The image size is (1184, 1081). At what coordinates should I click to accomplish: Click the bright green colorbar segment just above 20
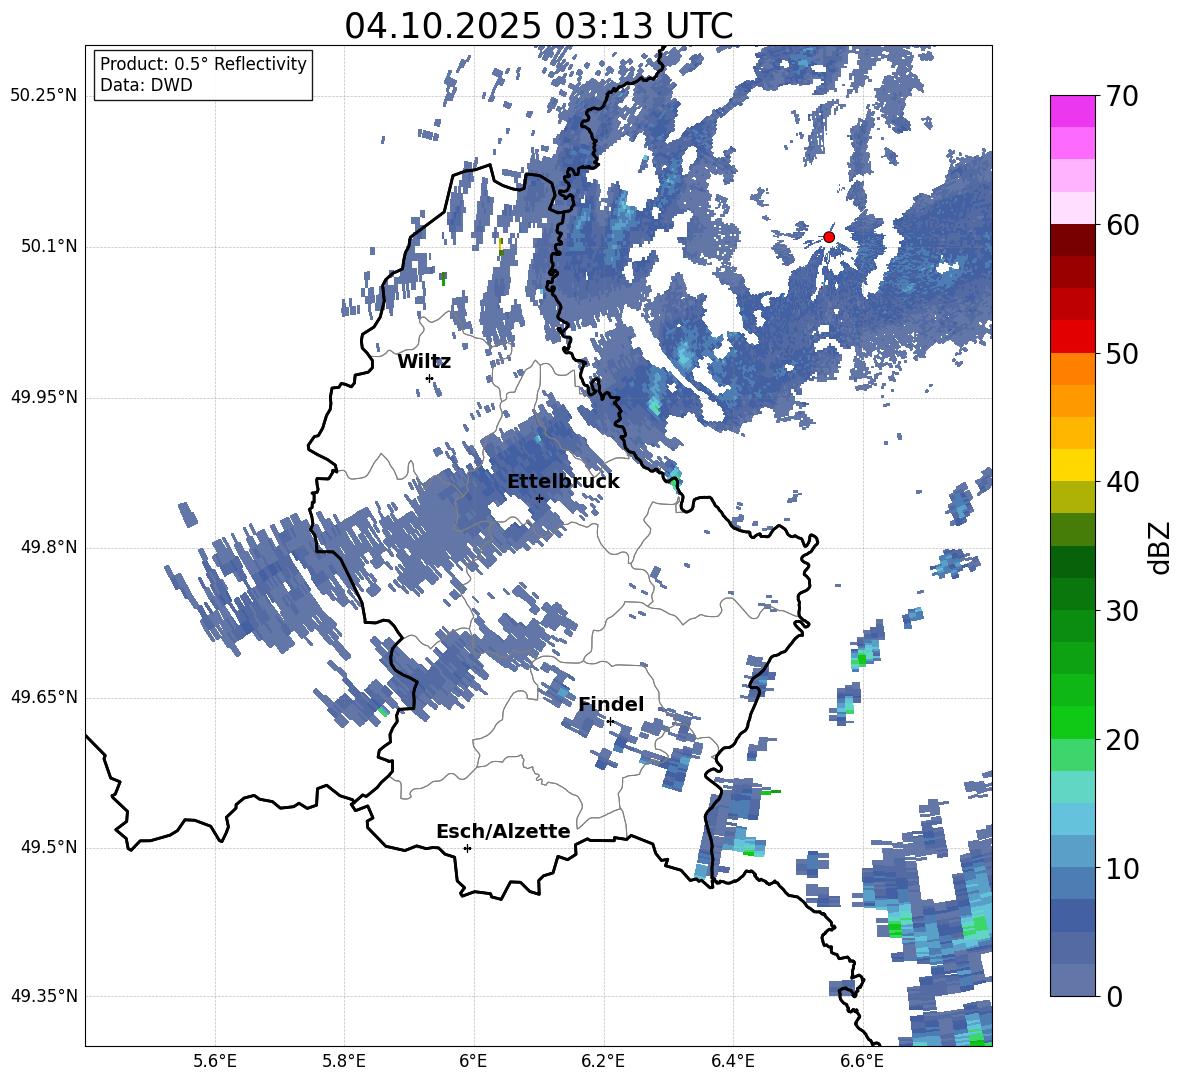(1073, 723)
